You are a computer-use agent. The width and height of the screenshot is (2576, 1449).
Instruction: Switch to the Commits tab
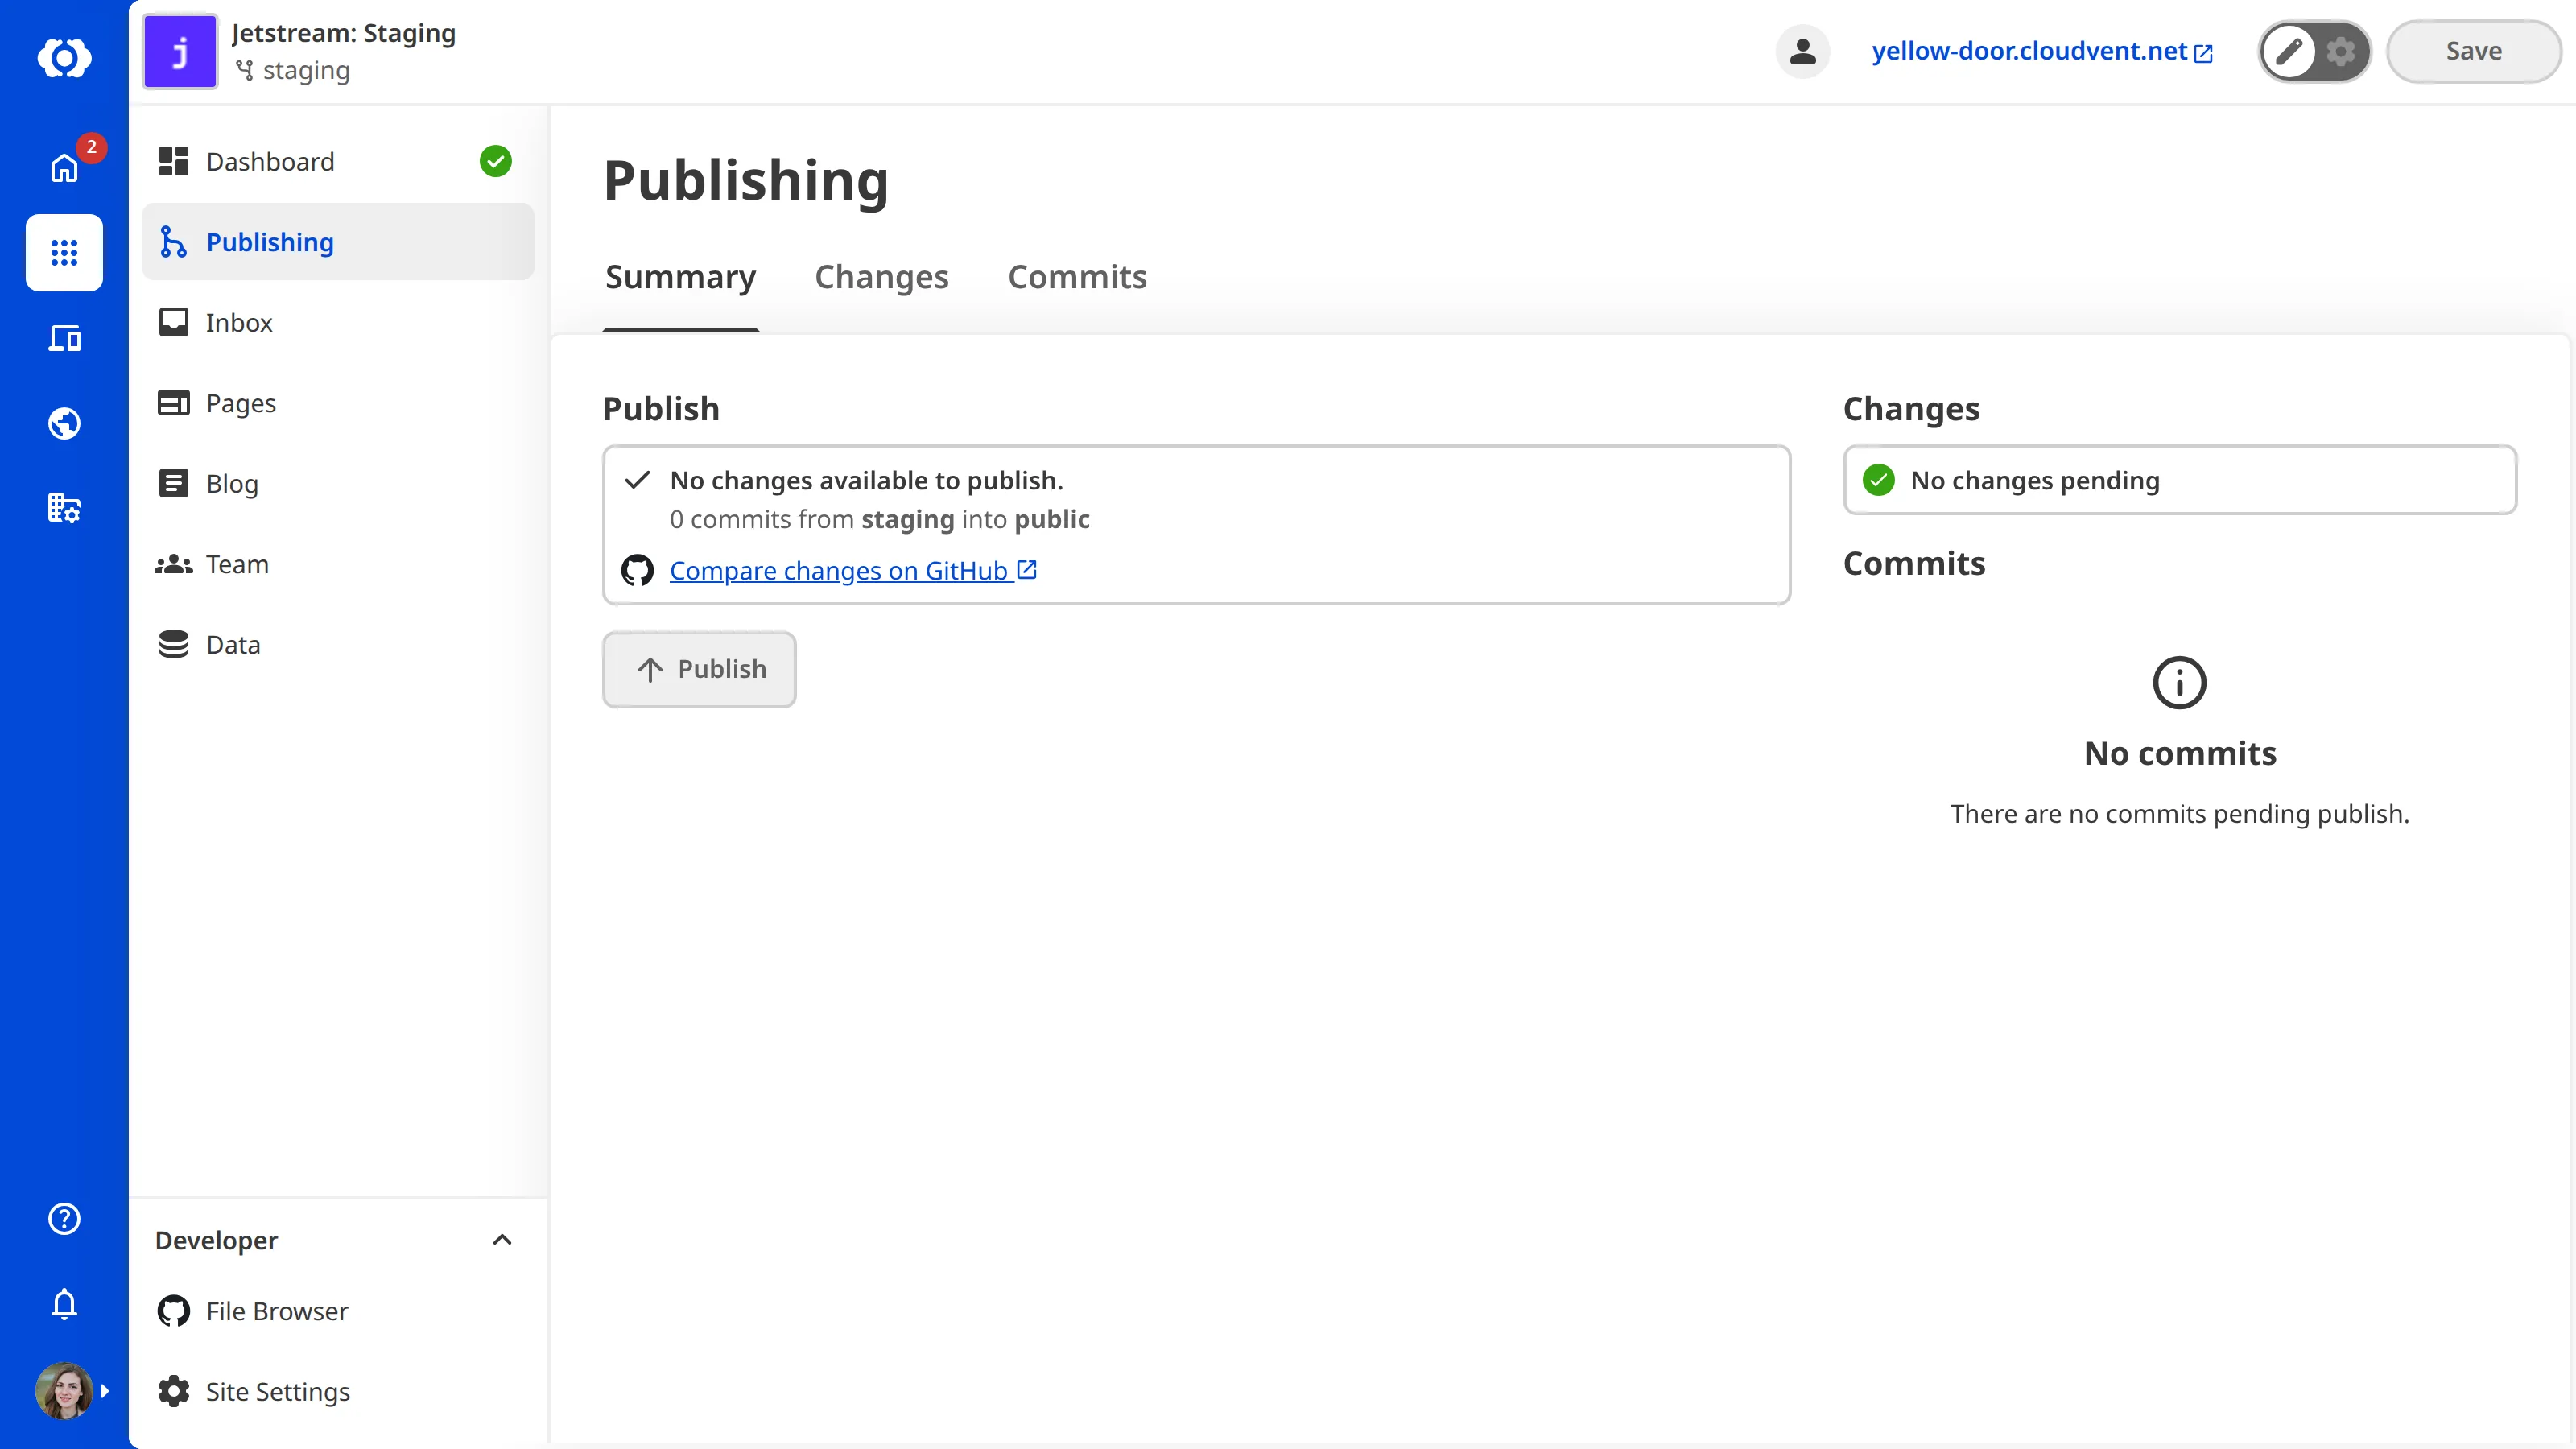(x=1077, y=277)
